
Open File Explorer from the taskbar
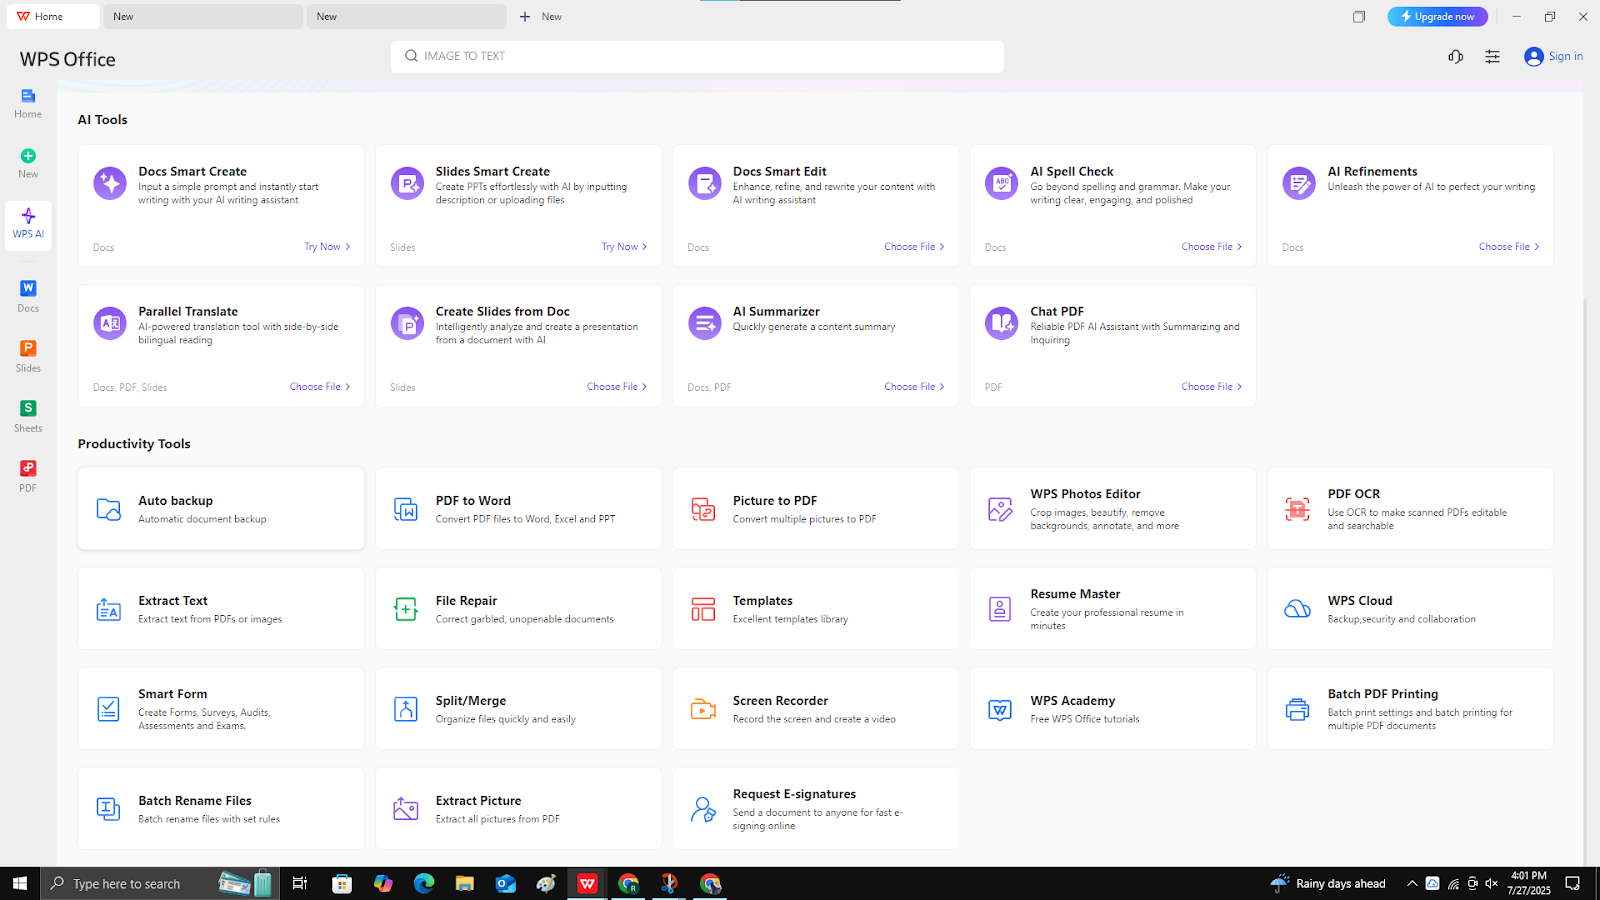(x=464, y=883)
